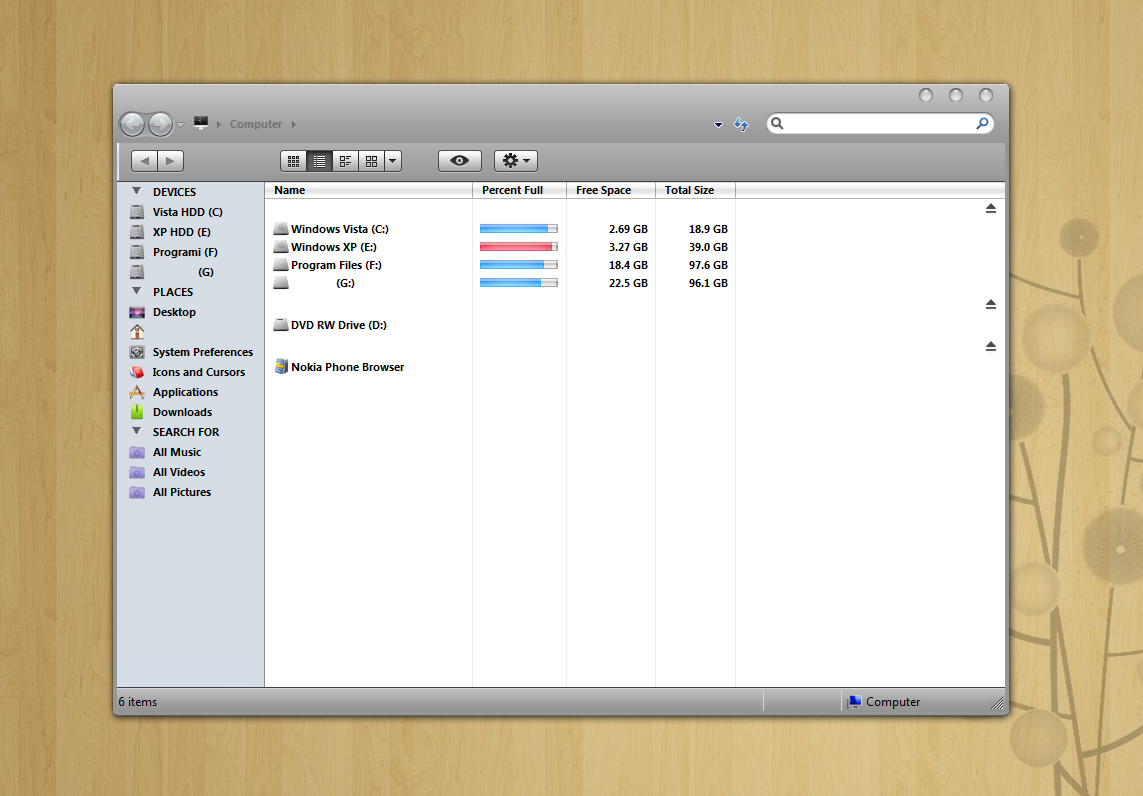
Task: Click 18.4 GB free space value
Action: [628, 265]
